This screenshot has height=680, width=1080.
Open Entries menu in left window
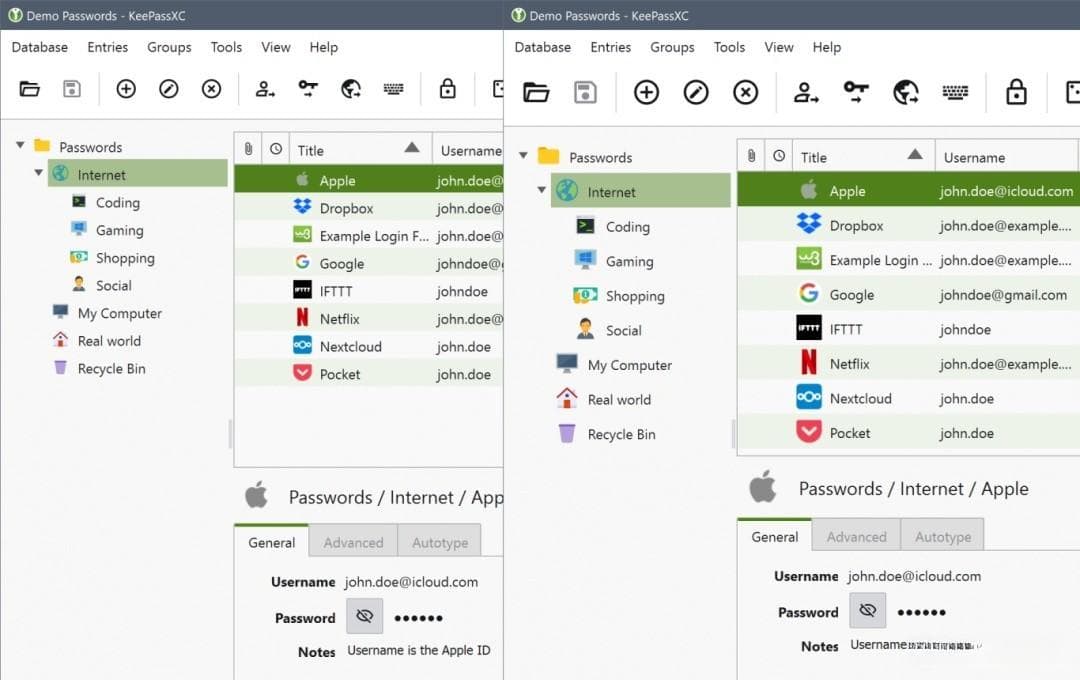tap(107, 47)
